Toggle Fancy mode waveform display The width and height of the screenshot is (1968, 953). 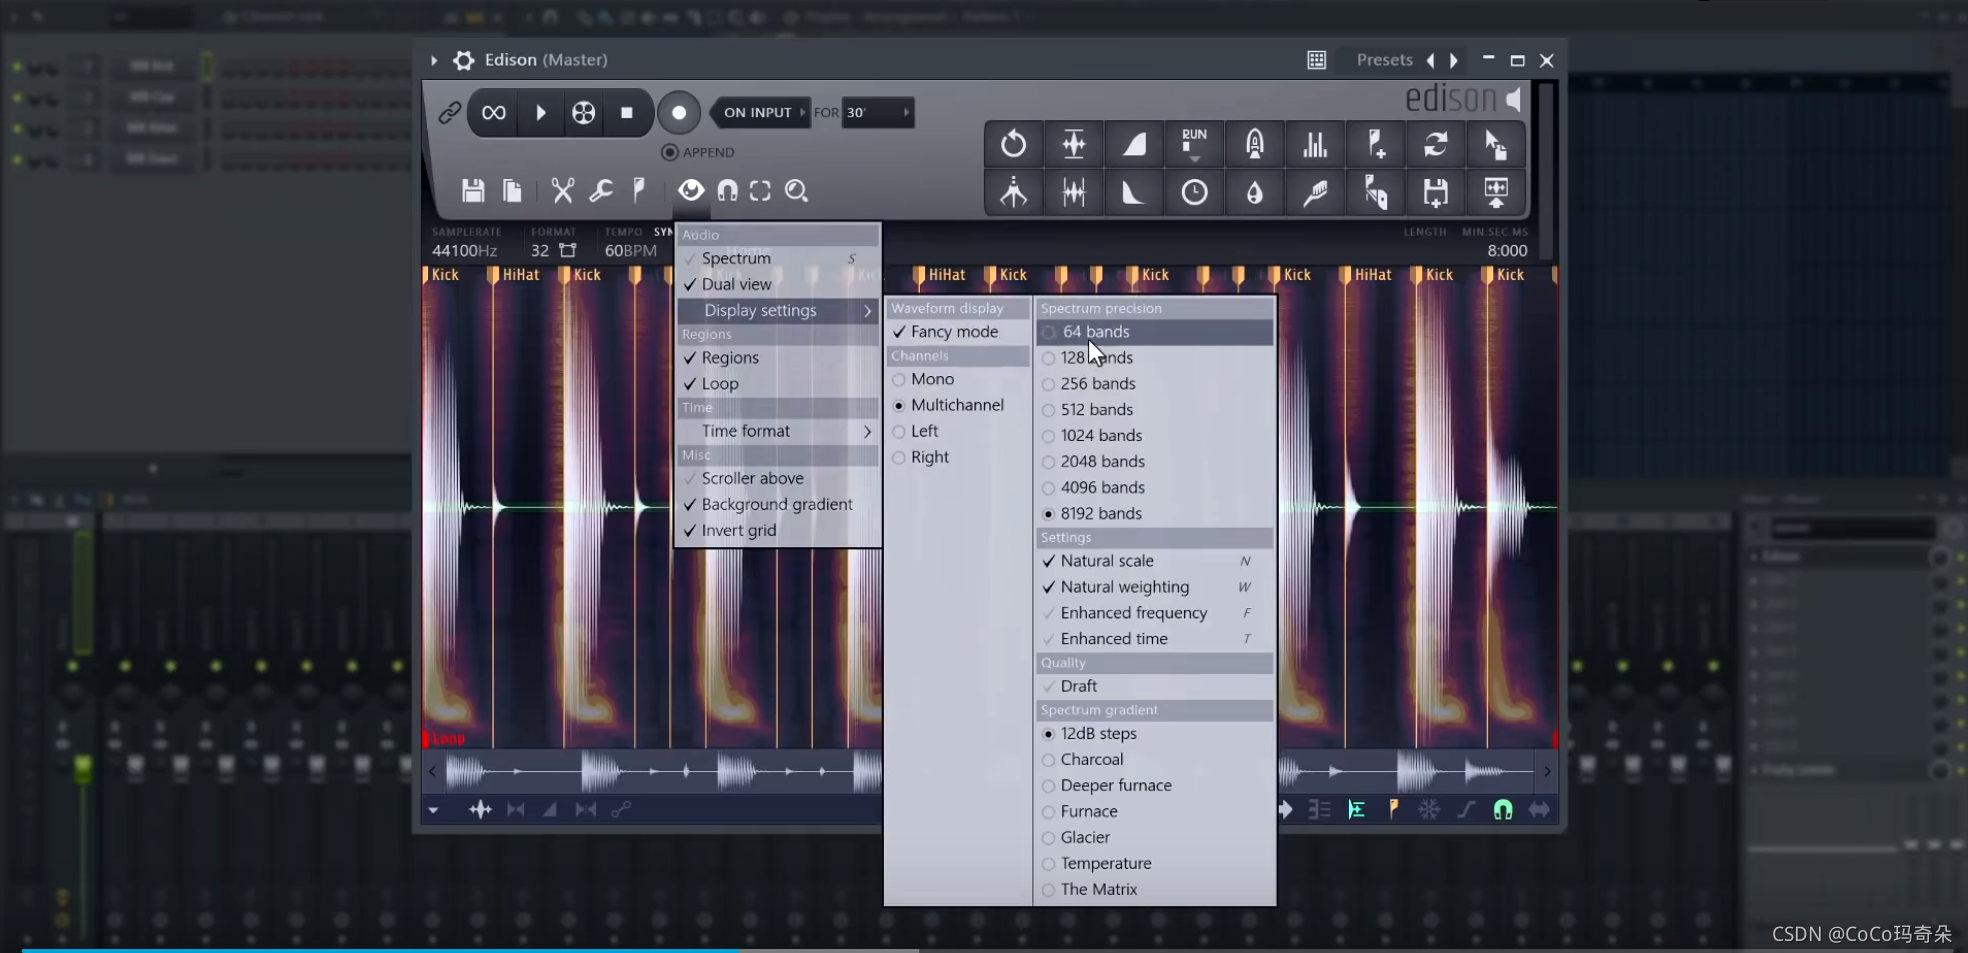point(958,331)
